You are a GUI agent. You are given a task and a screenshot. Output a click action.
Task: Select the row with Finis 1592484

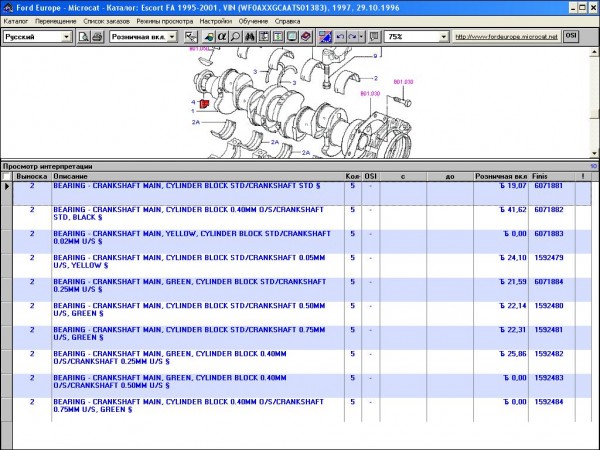click(302, 410)
